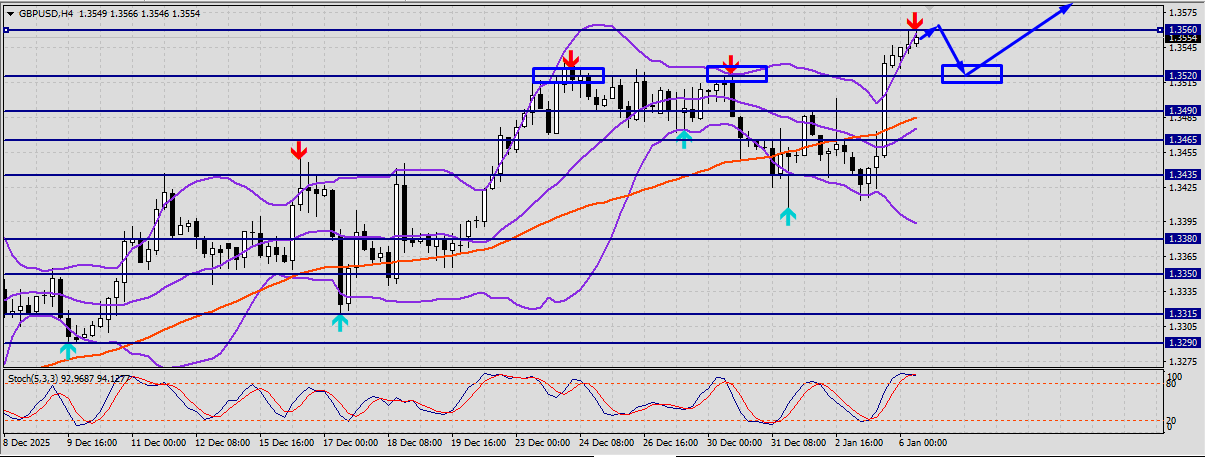Select the cyan up arrow under the 1.3490 line

[x=684, y=139]
